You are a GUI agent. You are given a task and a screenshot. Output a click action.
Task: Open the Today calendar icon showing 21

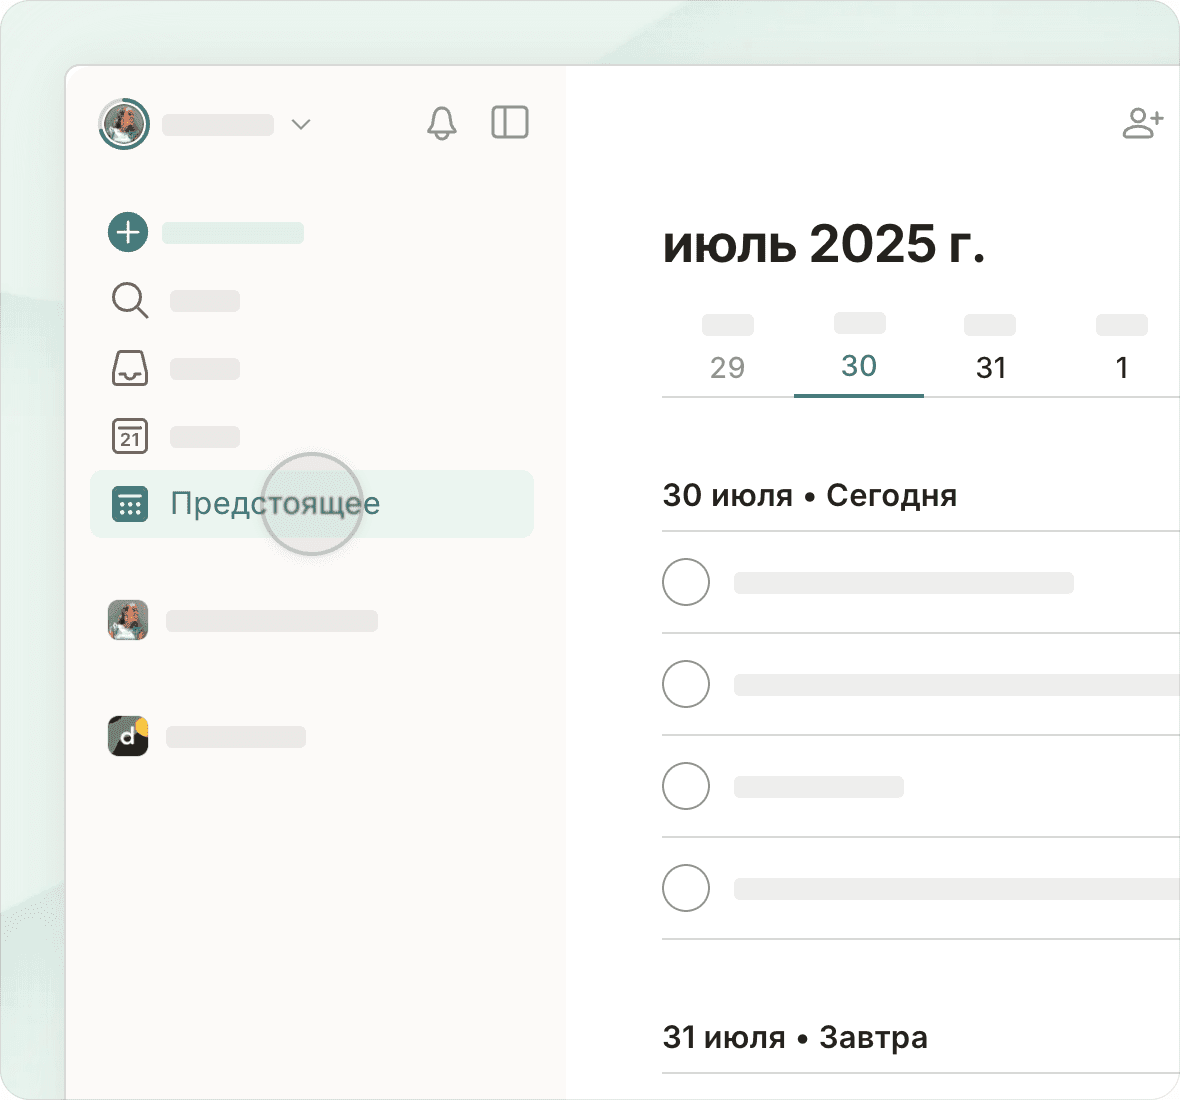[x=129, y=436]
